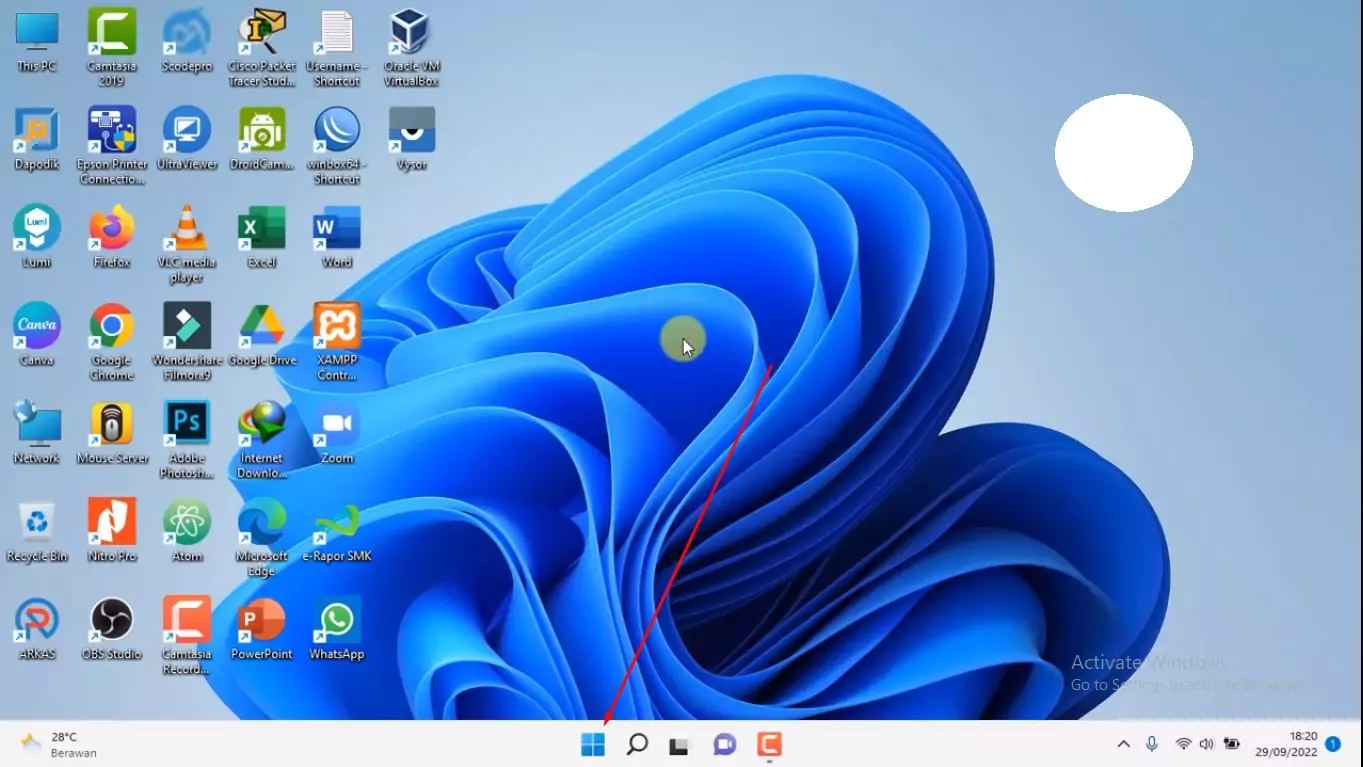The image size is (1363, 767).
Task: Open the Scodepro shortcut
Action: coord(187,42)
